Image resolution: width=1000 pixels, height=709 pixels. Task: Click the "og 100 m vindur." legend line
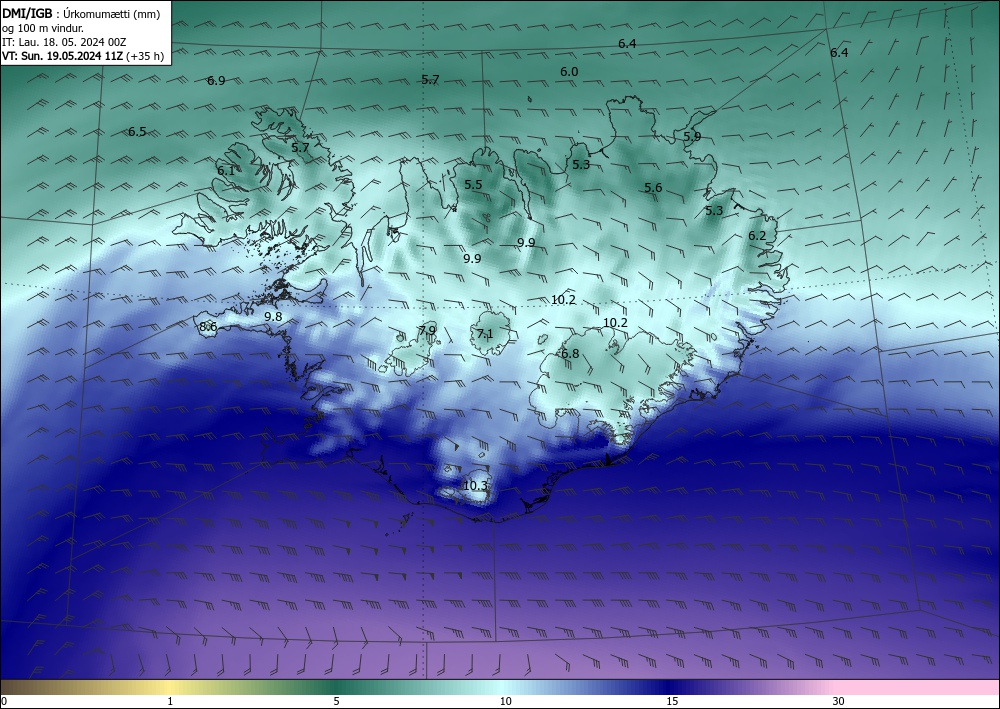[43, 28]
